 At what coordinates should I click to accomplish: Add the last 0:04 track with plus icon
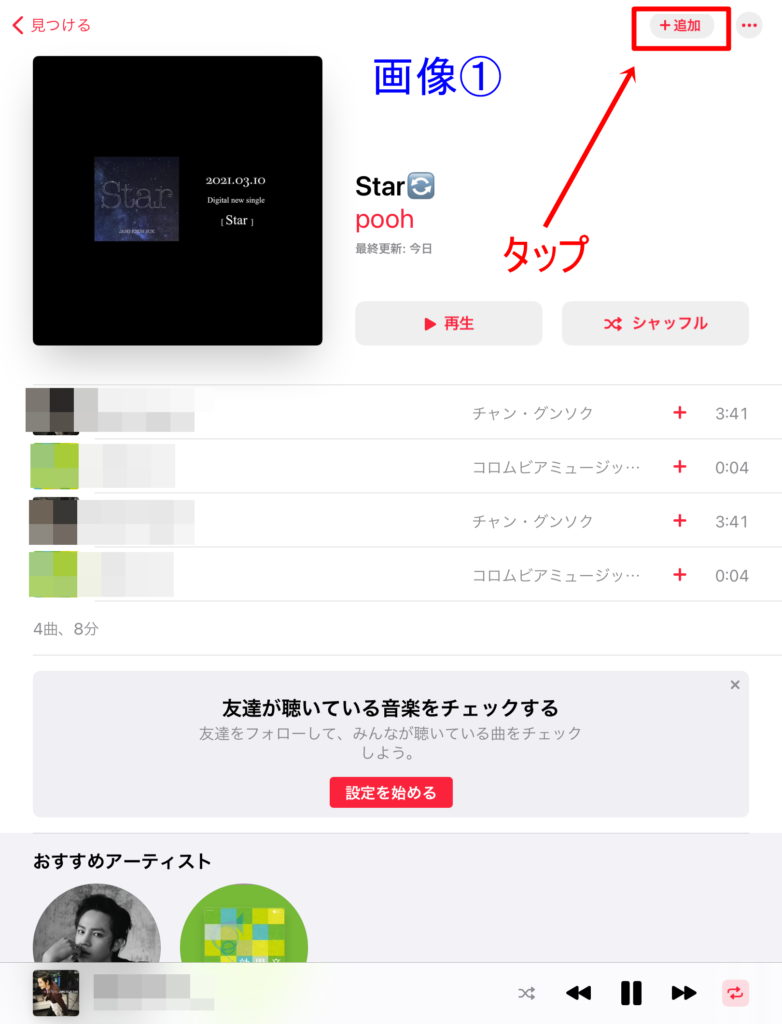679,575
